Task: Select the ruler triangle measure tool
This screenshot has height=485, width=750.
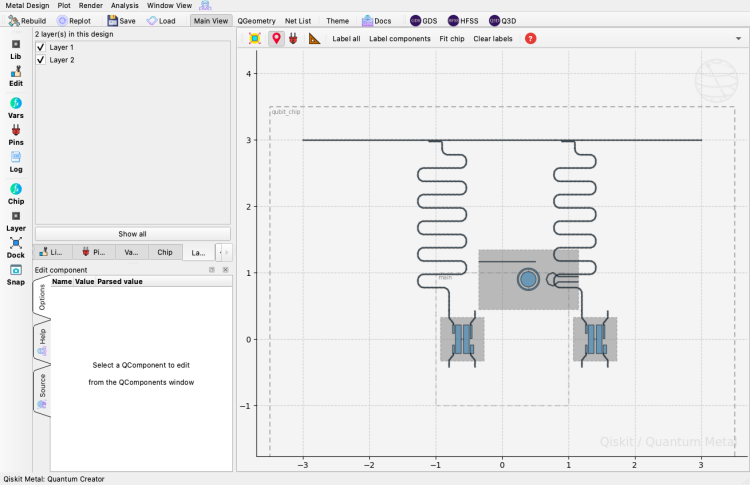Action: 314,39
